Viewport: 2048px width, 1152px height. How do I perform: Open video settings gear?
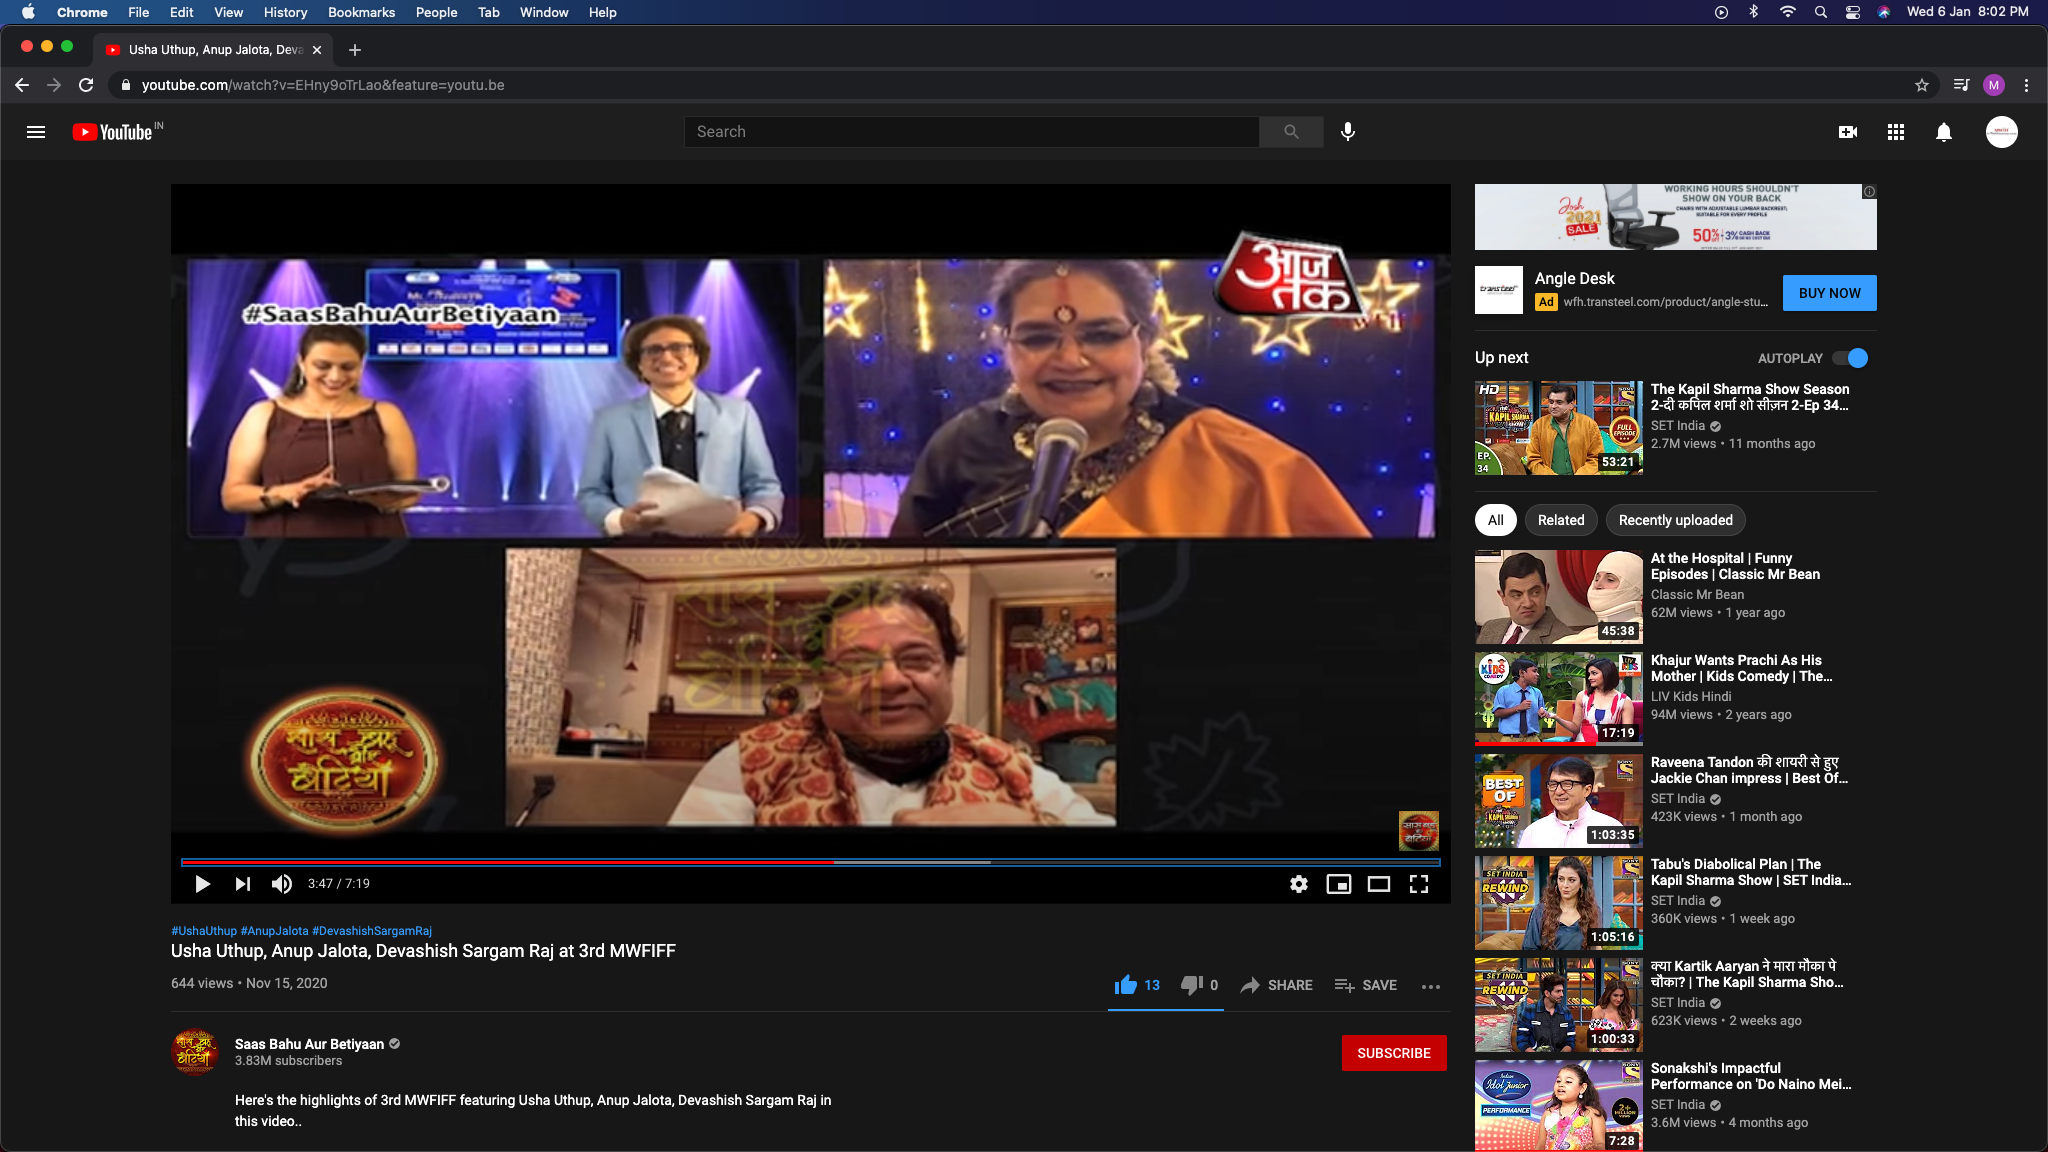point(1298,884)
